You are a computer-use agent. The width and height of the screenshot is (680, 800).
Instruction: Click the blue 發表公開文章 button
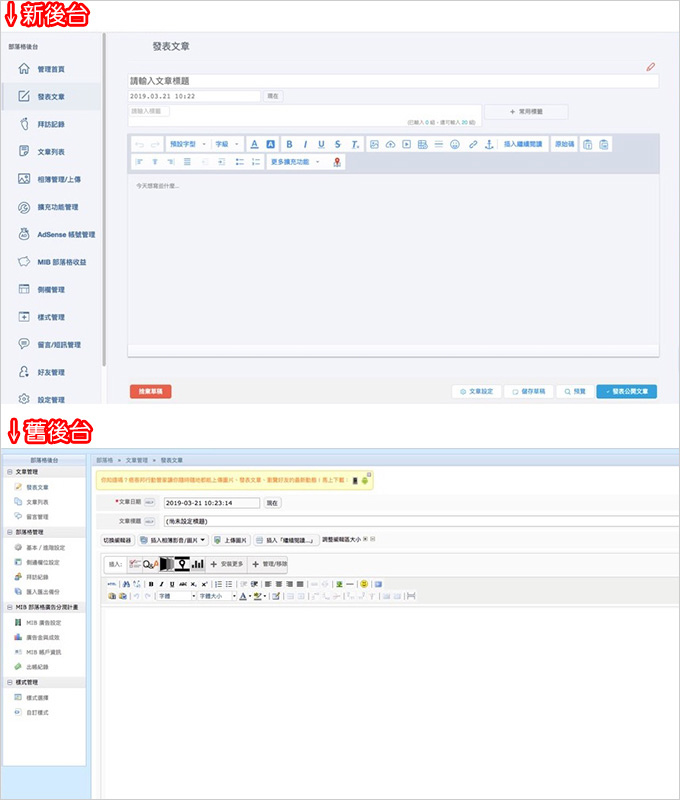(x=626, y=391)
